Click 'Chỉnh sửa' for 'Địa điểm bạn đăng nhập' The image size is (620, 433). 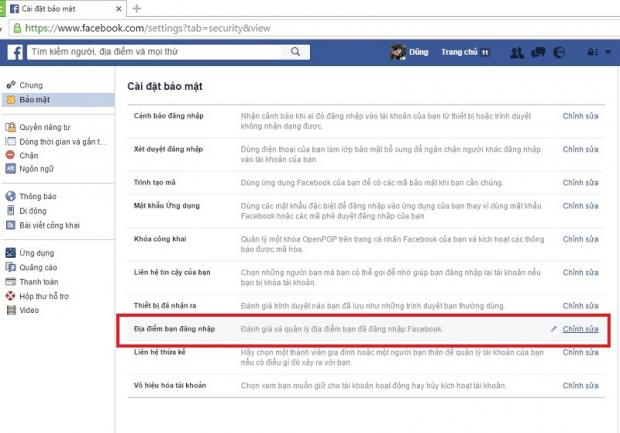(x=580, y=328)
